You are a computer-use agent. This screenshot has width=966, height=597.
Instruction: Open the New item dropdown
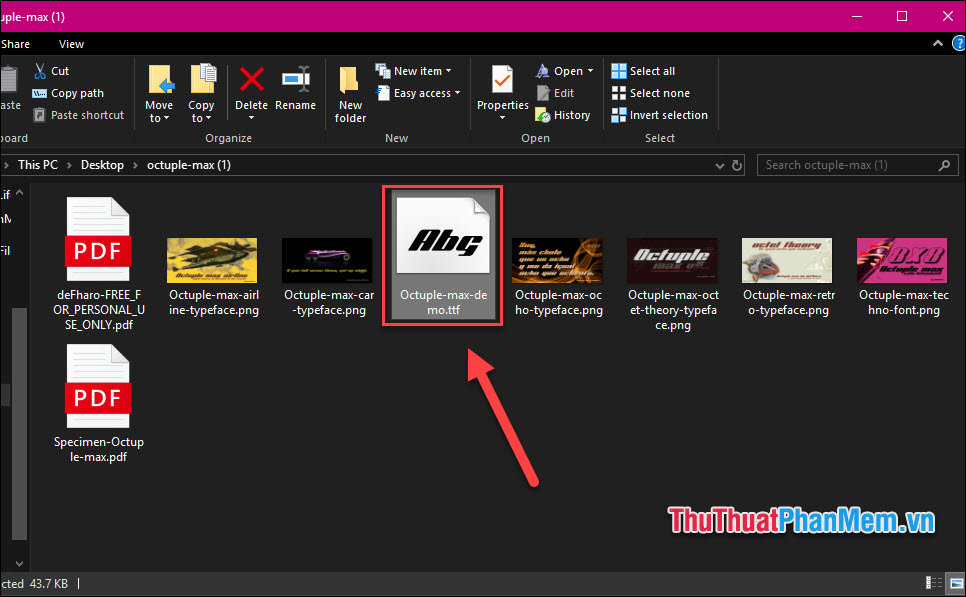(x=414, y=70)
